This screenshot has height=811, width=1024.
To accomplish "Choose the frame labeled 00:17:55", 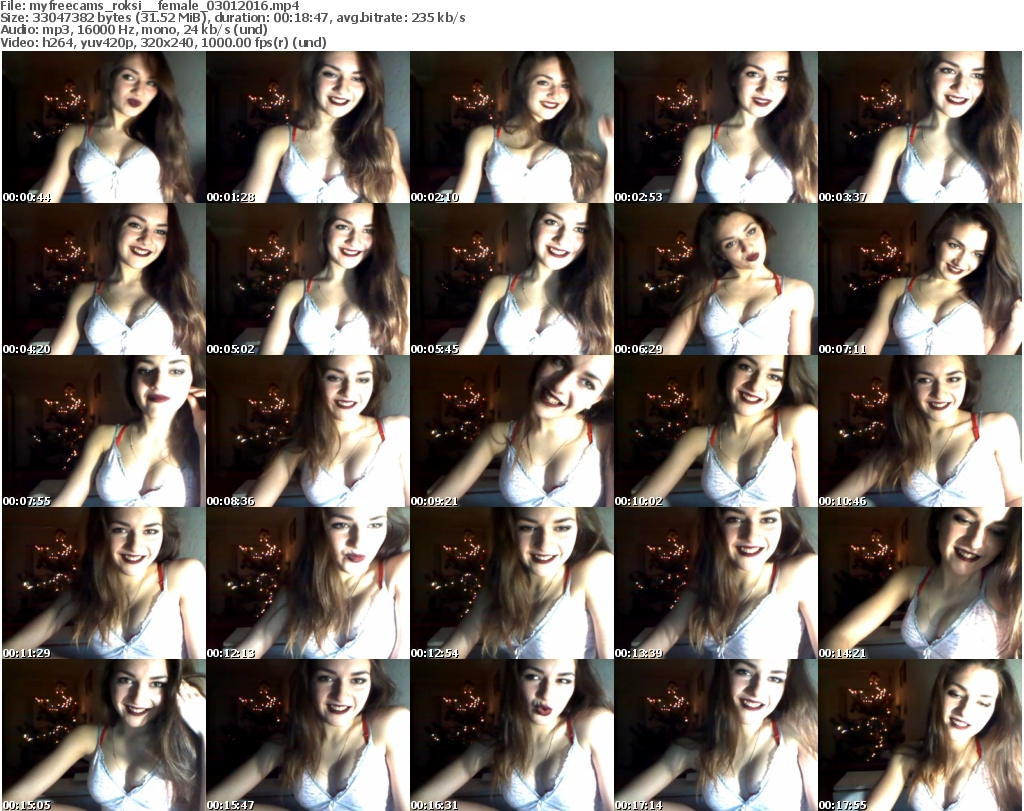I will click(x=920, y=735).
